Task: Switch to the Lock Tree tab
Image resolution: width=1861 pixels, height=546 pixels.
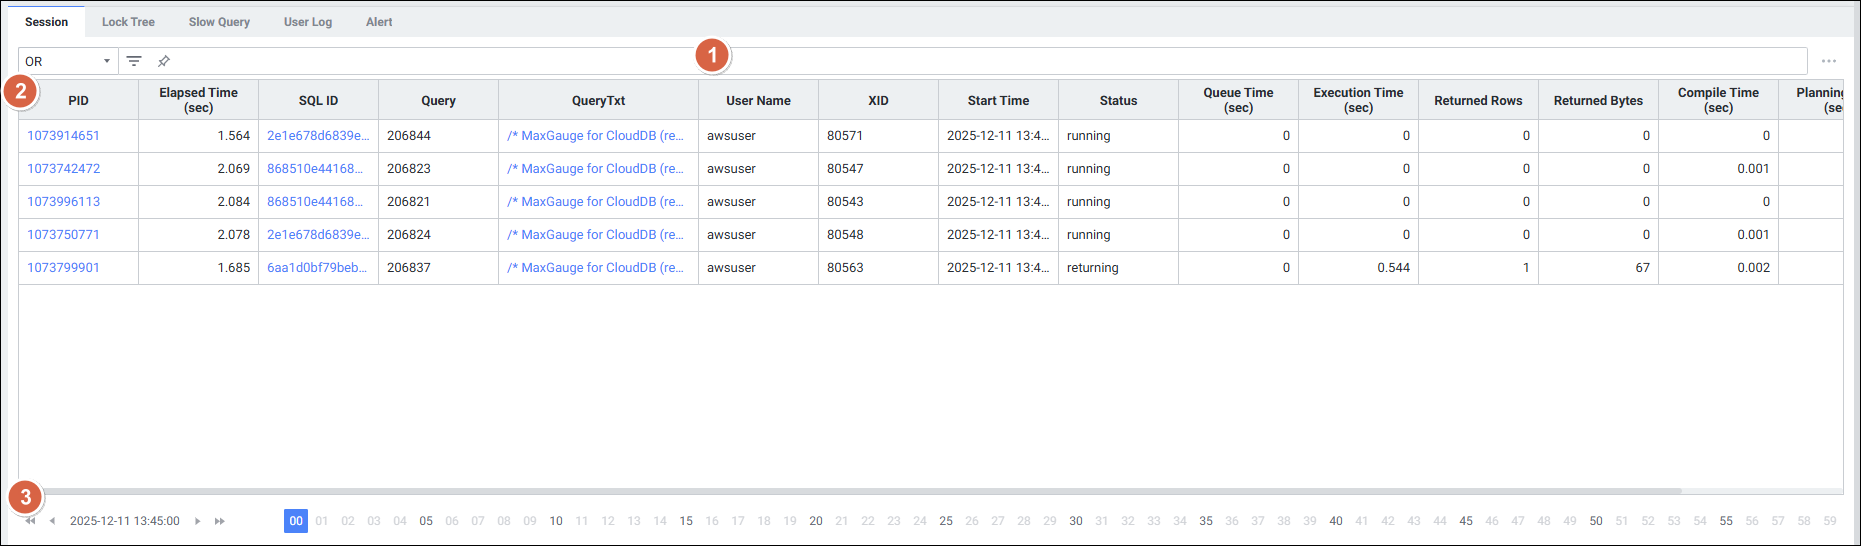Action: click(x=128, y=22)
